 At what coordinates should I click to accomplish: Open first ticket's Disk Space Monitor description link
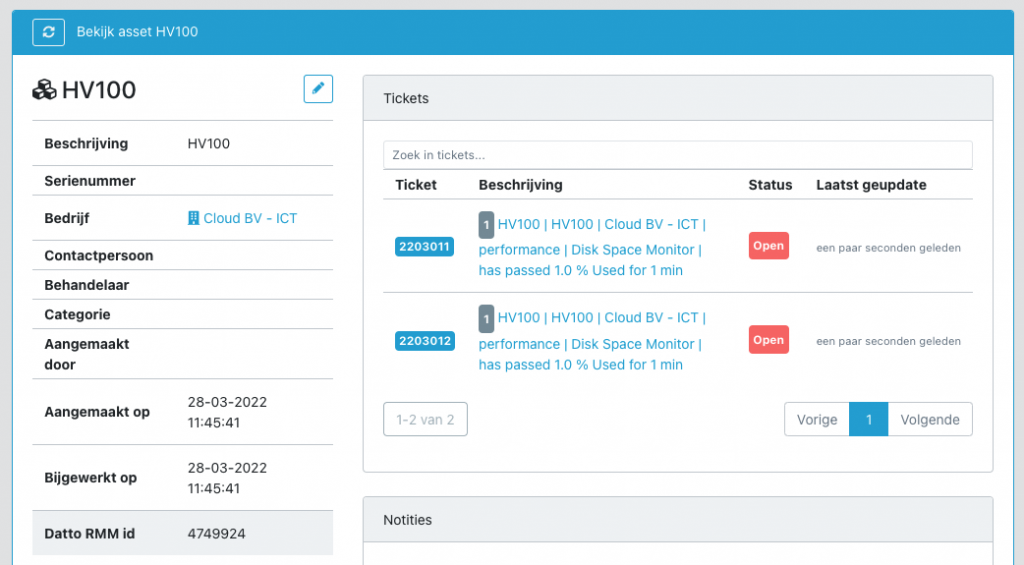(x=592, y=247)
